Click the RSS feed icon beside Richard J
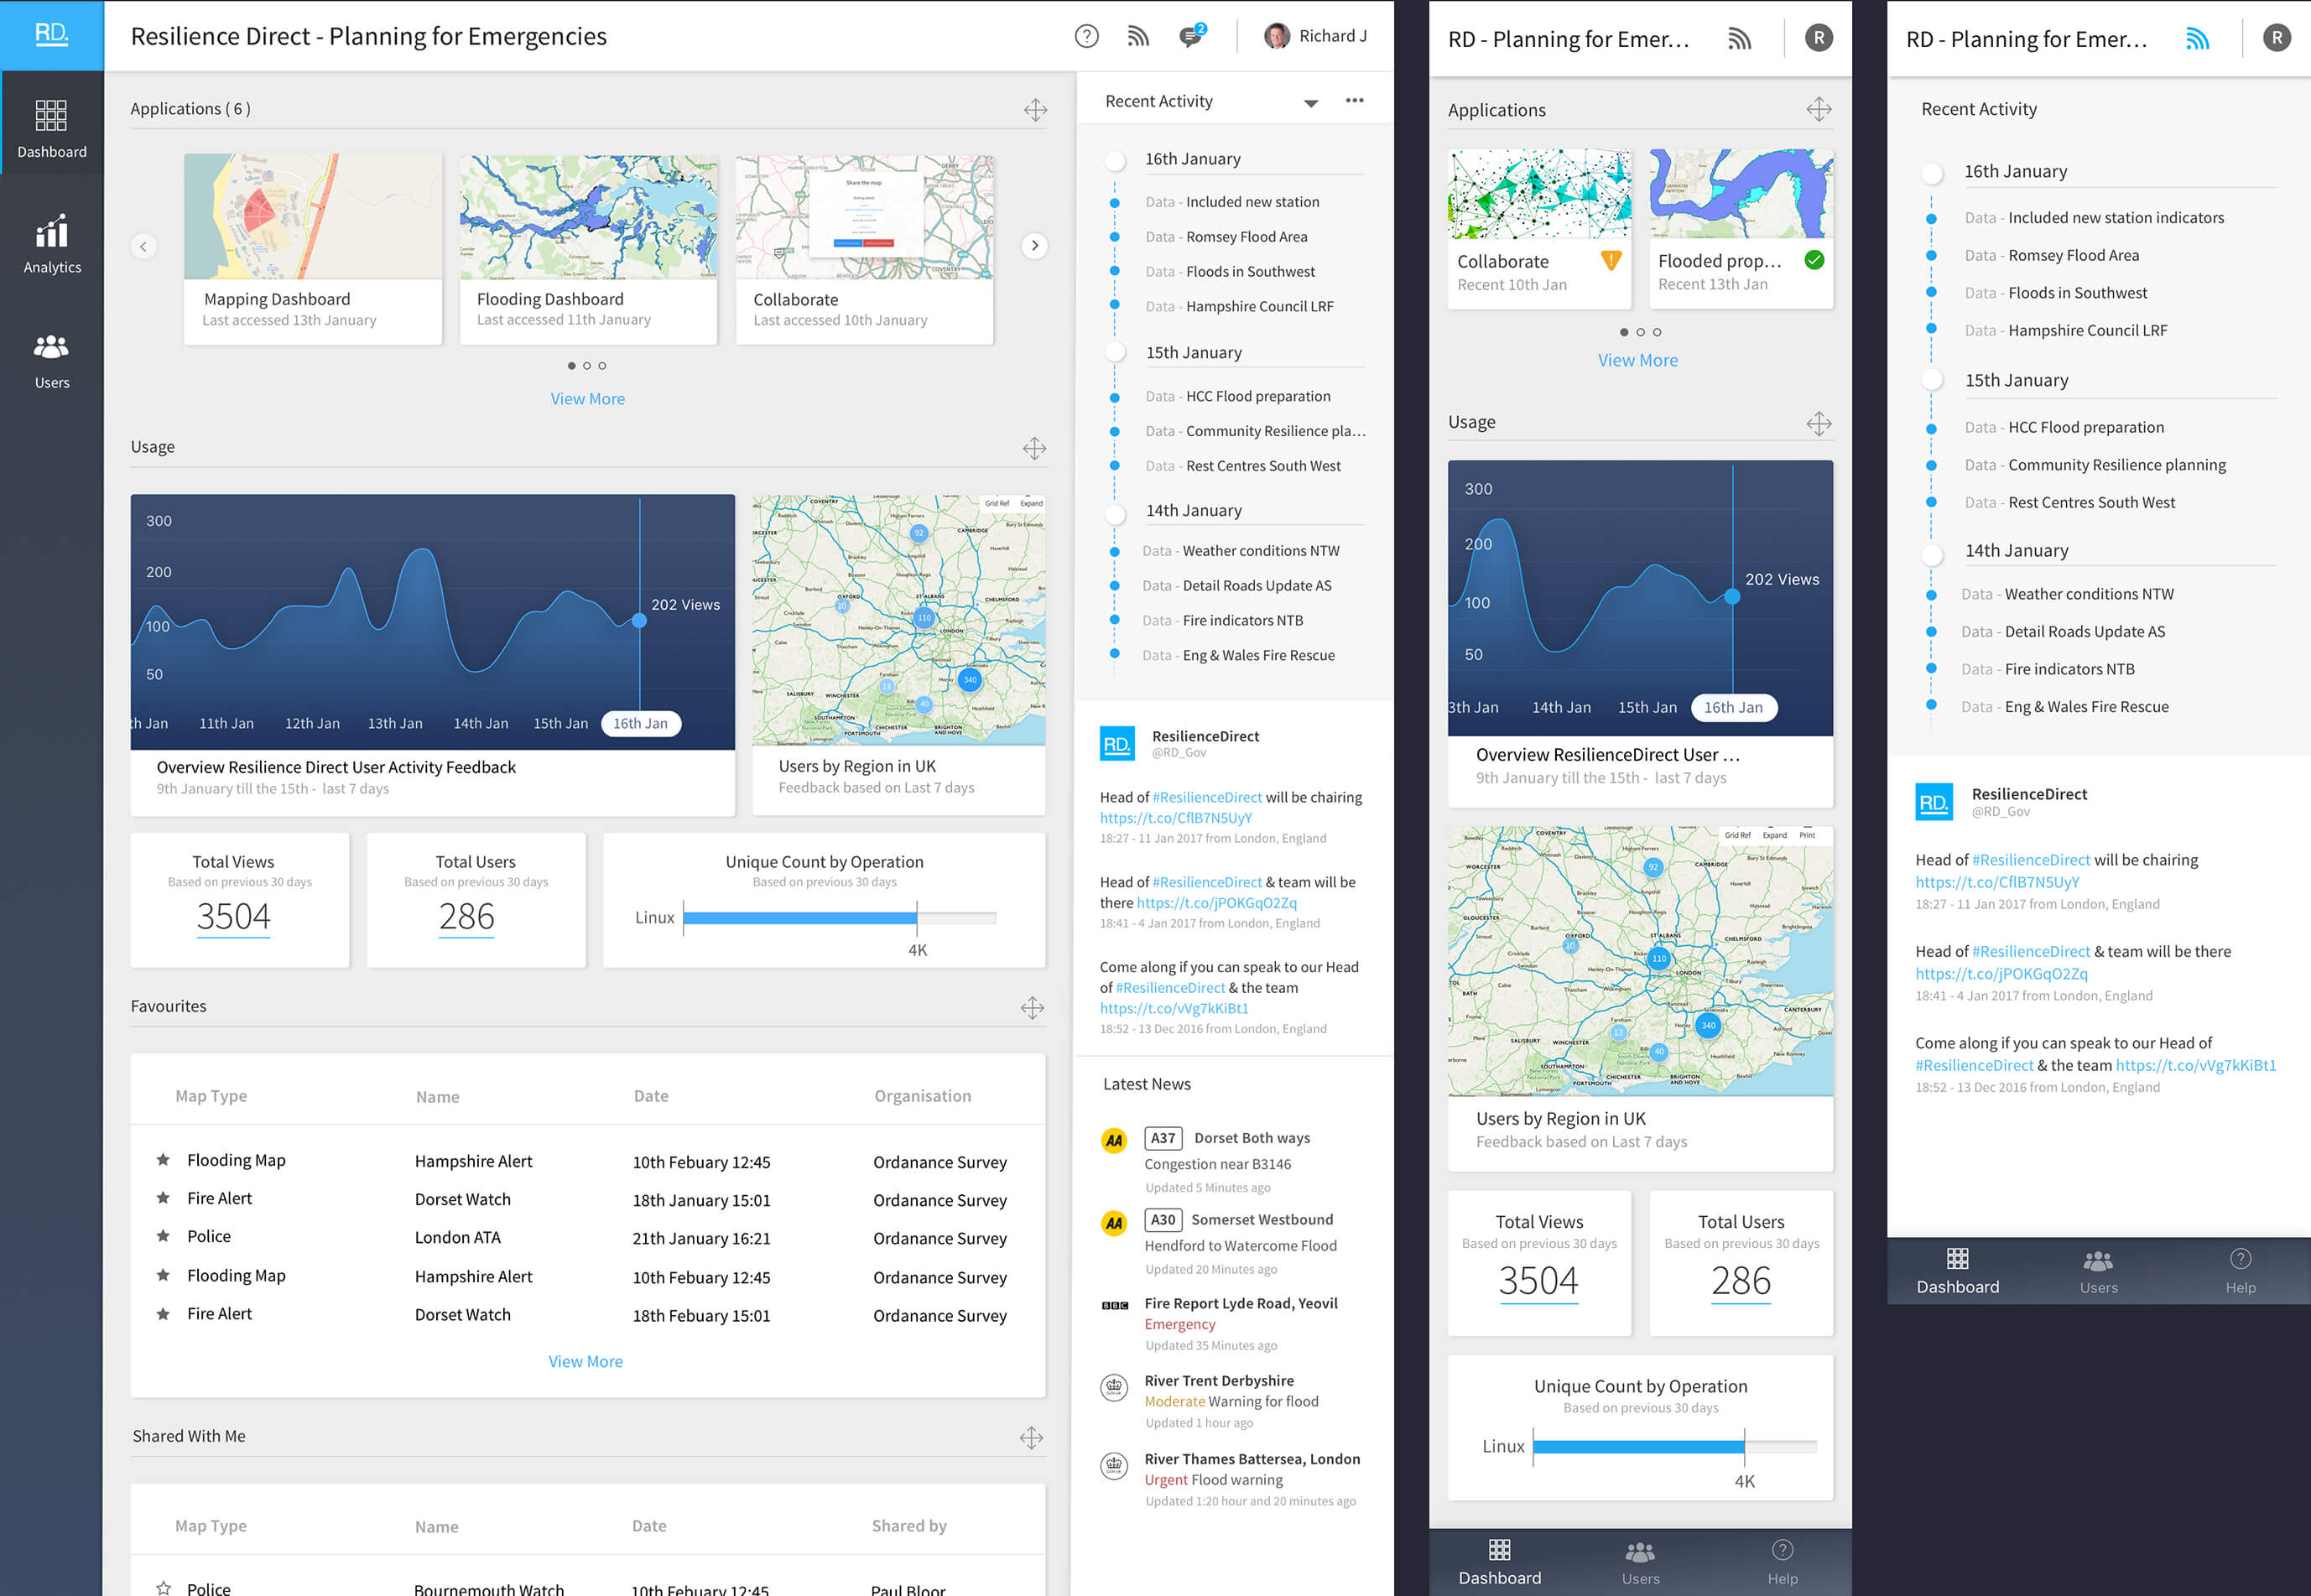This screenshot has width=2311, height=1596. [x=1138, y=37]
